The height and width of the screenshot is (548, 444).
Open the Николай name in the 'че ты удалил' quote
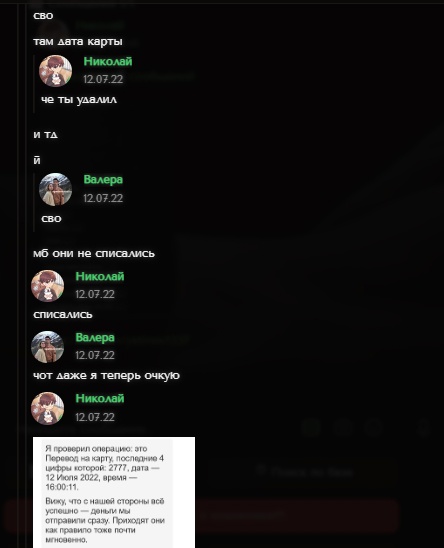pos(108,62)
